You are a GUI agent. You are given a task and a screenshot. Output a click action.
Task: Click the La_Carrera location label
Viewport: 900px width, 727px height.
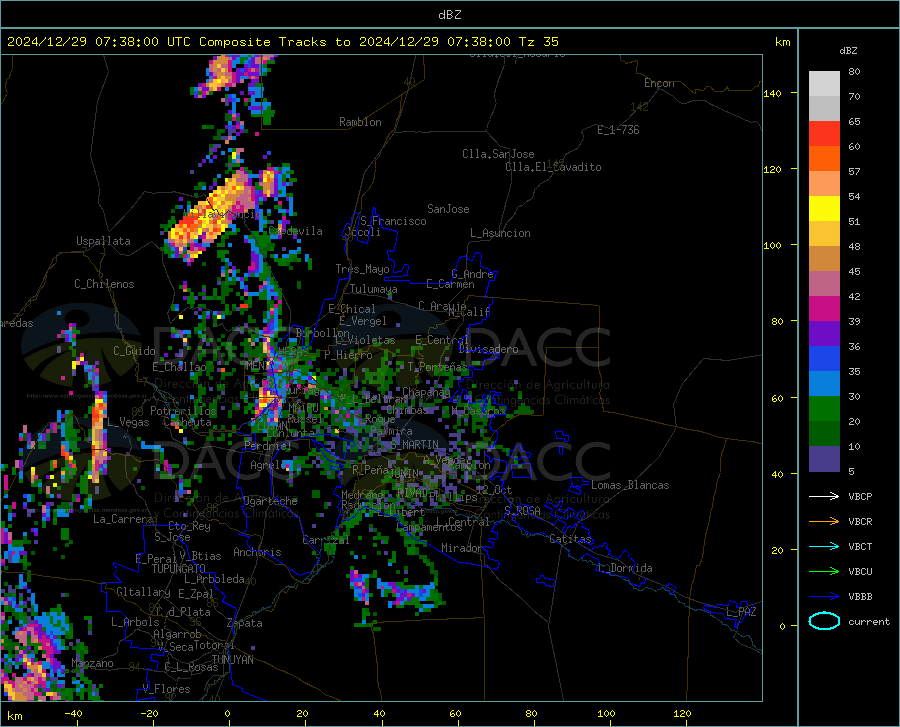point(123,519)
